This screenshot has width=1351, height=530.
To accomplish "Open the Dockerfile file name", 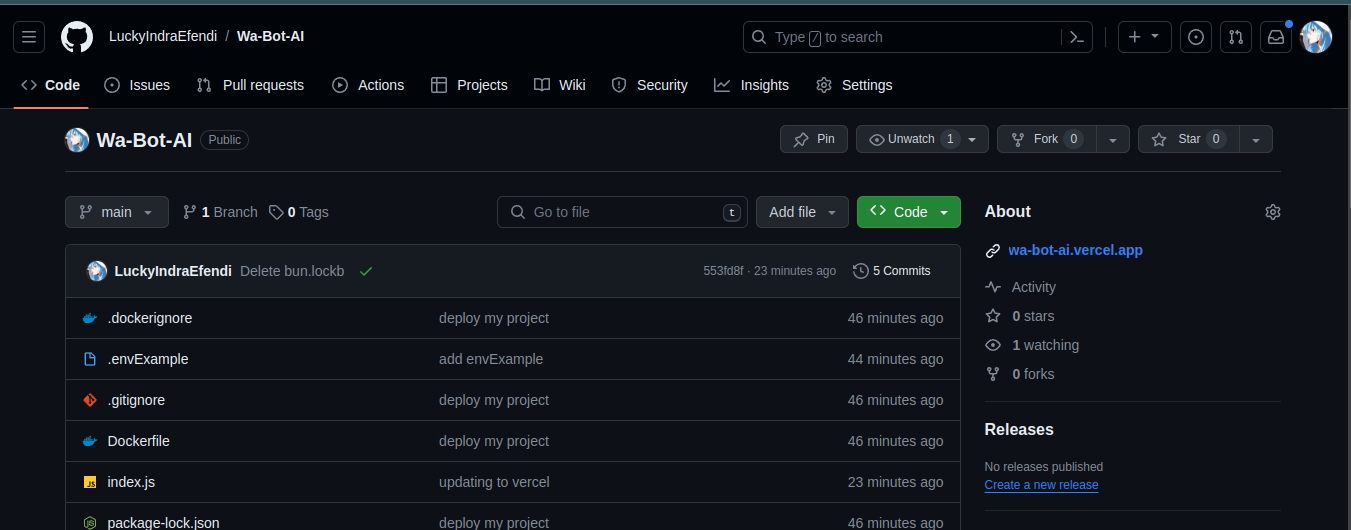I will (x=138, y=441).
